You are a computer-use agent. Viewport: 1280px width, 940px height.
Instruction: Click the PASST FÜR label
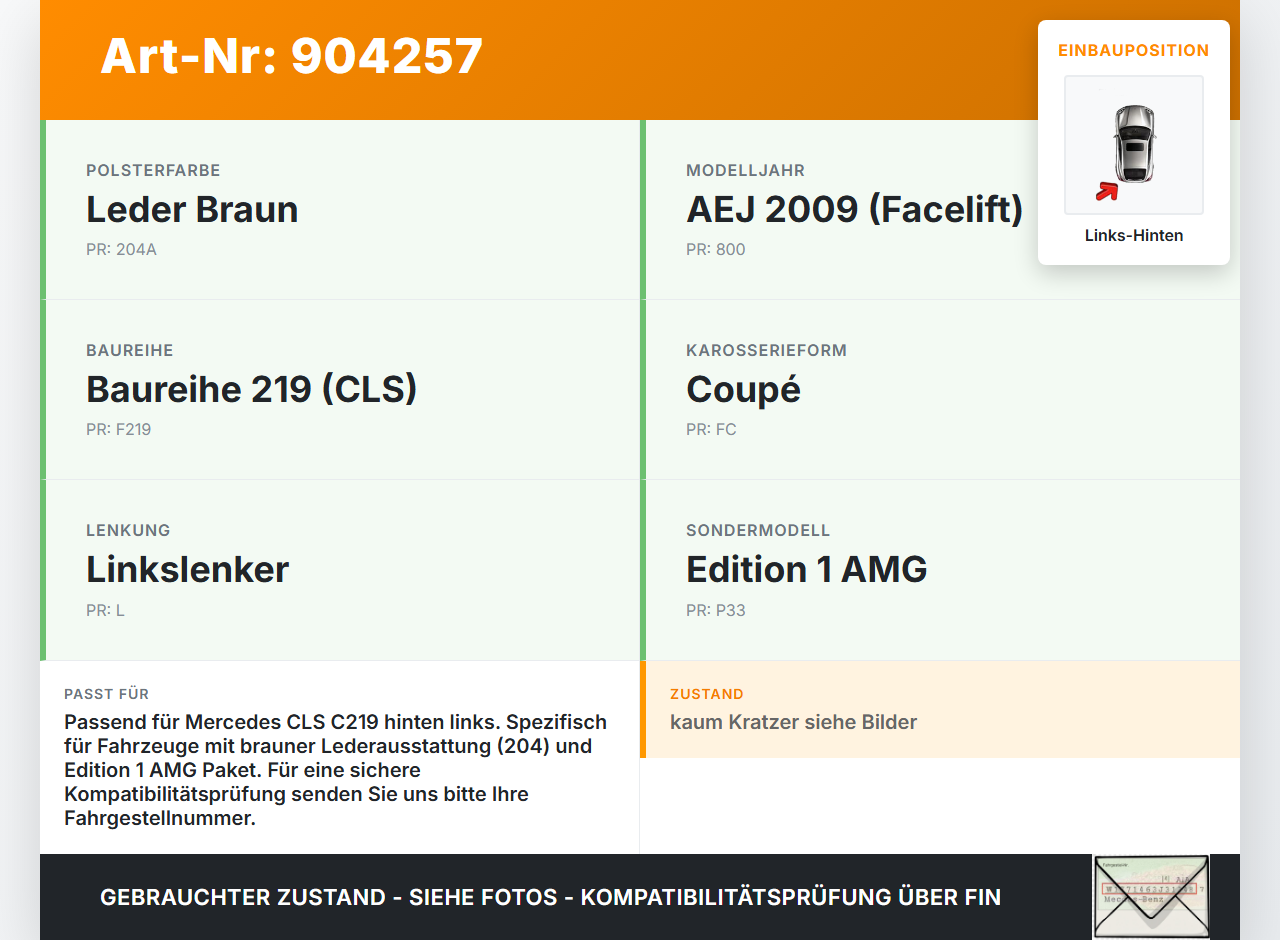tap(107, 694)
